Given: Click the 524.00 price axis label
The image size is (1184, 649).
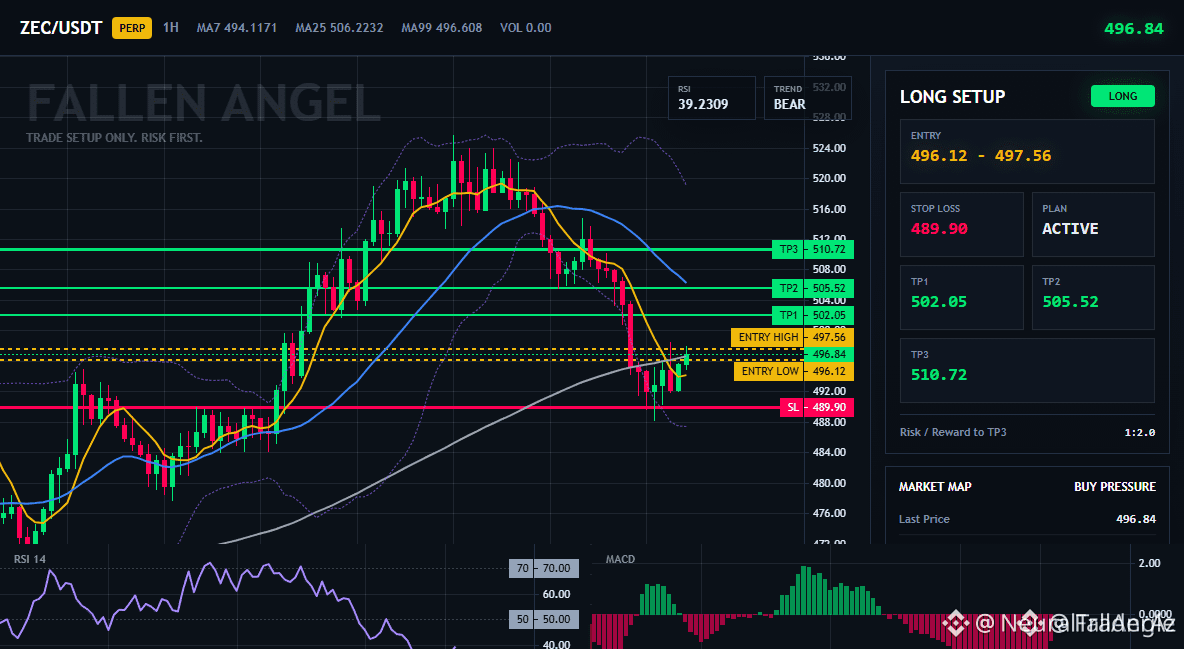Looking at the screenshot, I should 829,148.
